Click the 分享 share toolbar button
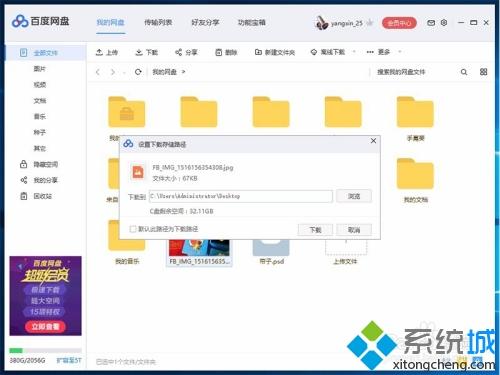The height and width of the screenshot is (375, 500). click(x=186, y=52)
